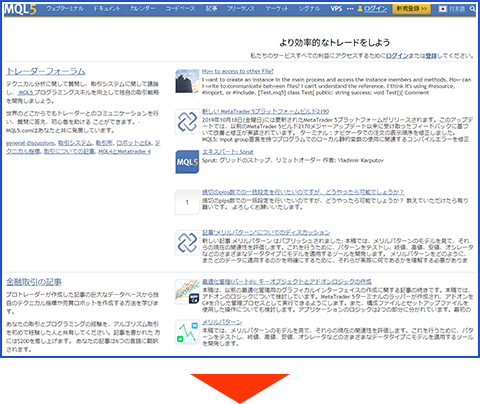Screen dimensions: 480x404
Task: Open 'How to access to other File?' topic
Action: tap(238, 71)
